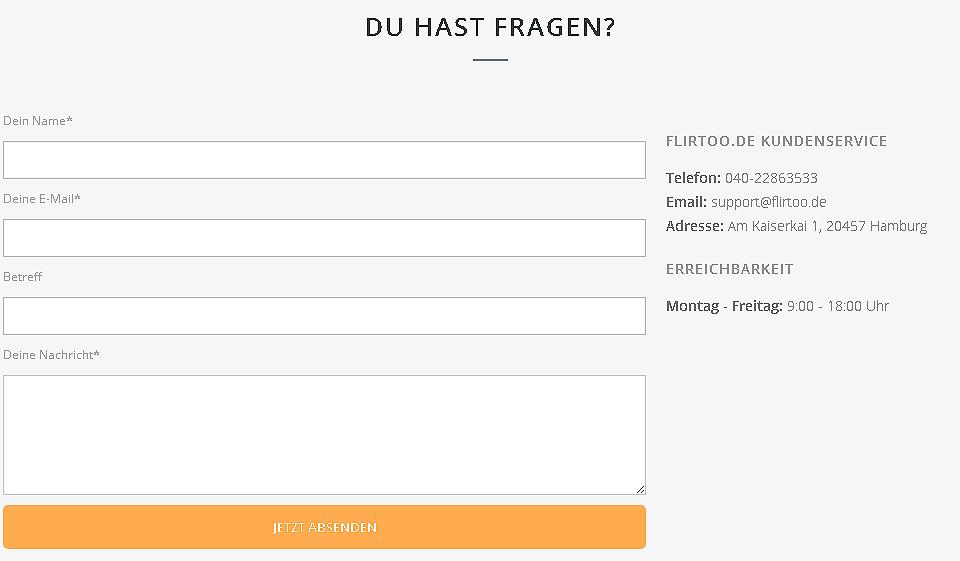Click the Deine Nachricht* label

pos(51,355)
